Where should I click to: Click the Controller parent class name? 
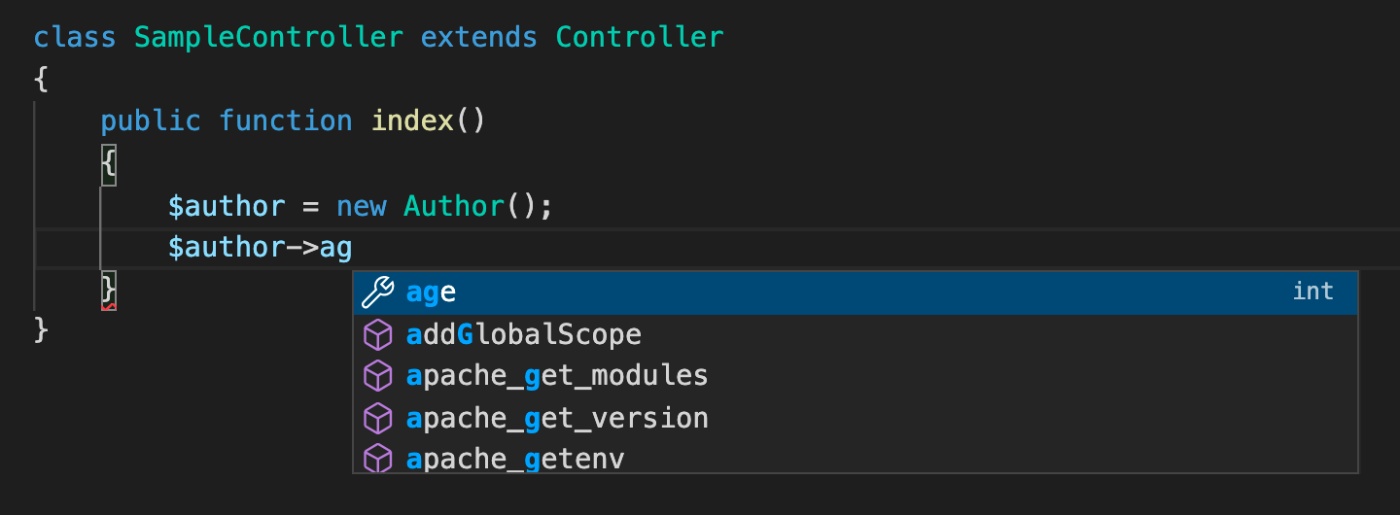click(x=640, y=38)
